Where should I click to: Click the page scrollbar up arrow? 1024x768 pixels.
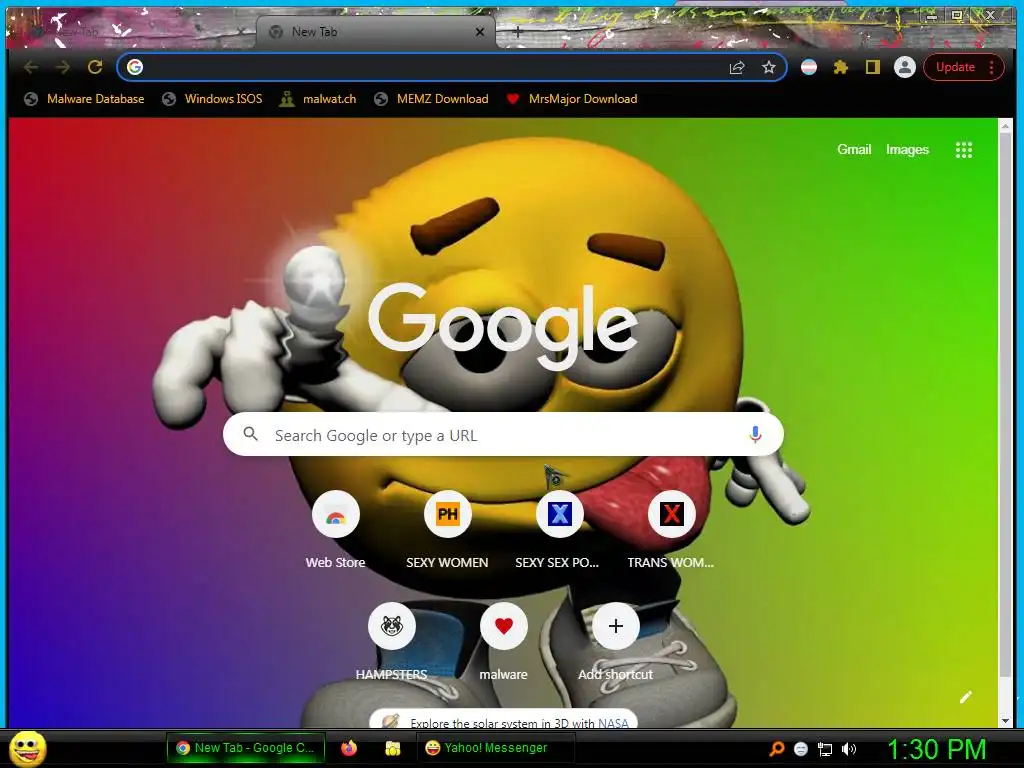(x=1006, y=125)
